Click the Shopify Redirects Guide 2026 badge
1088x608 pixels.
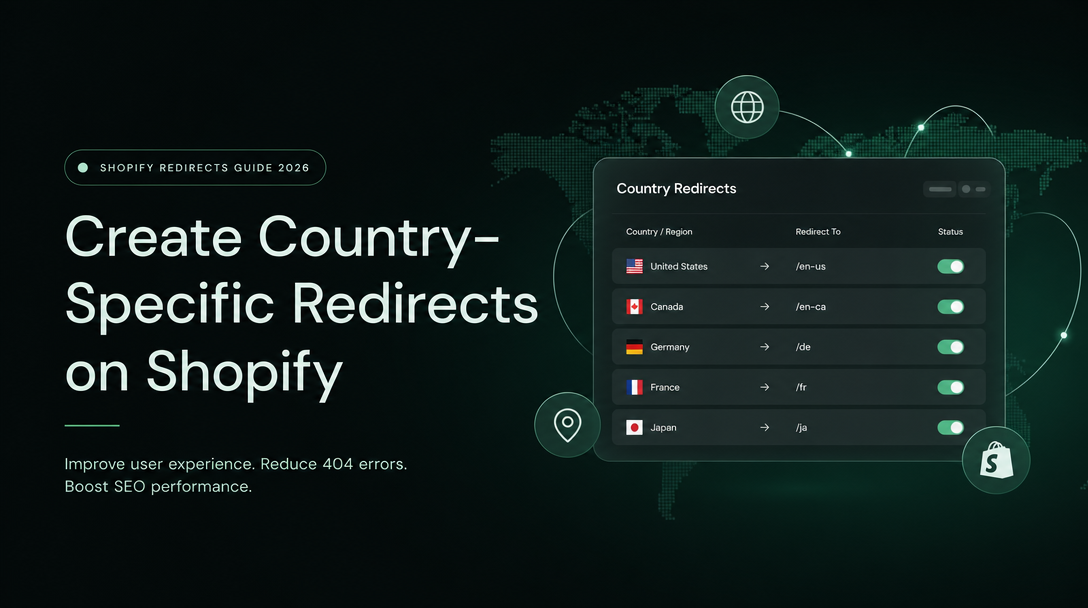pyautogui.click(x=195, y=167)
